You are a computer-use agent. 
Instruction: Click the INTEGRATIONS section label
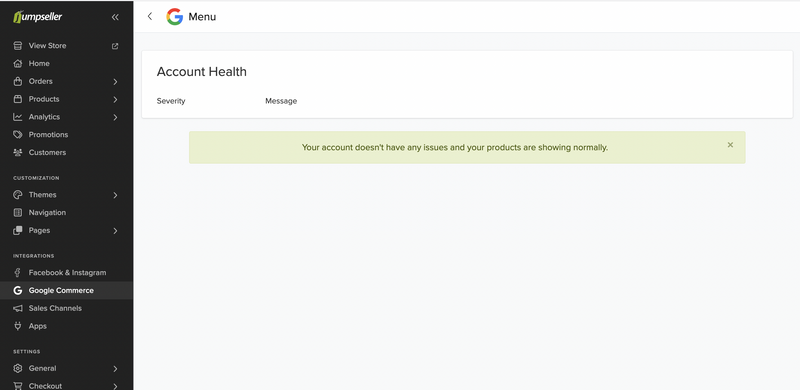[x=34, y=256]
